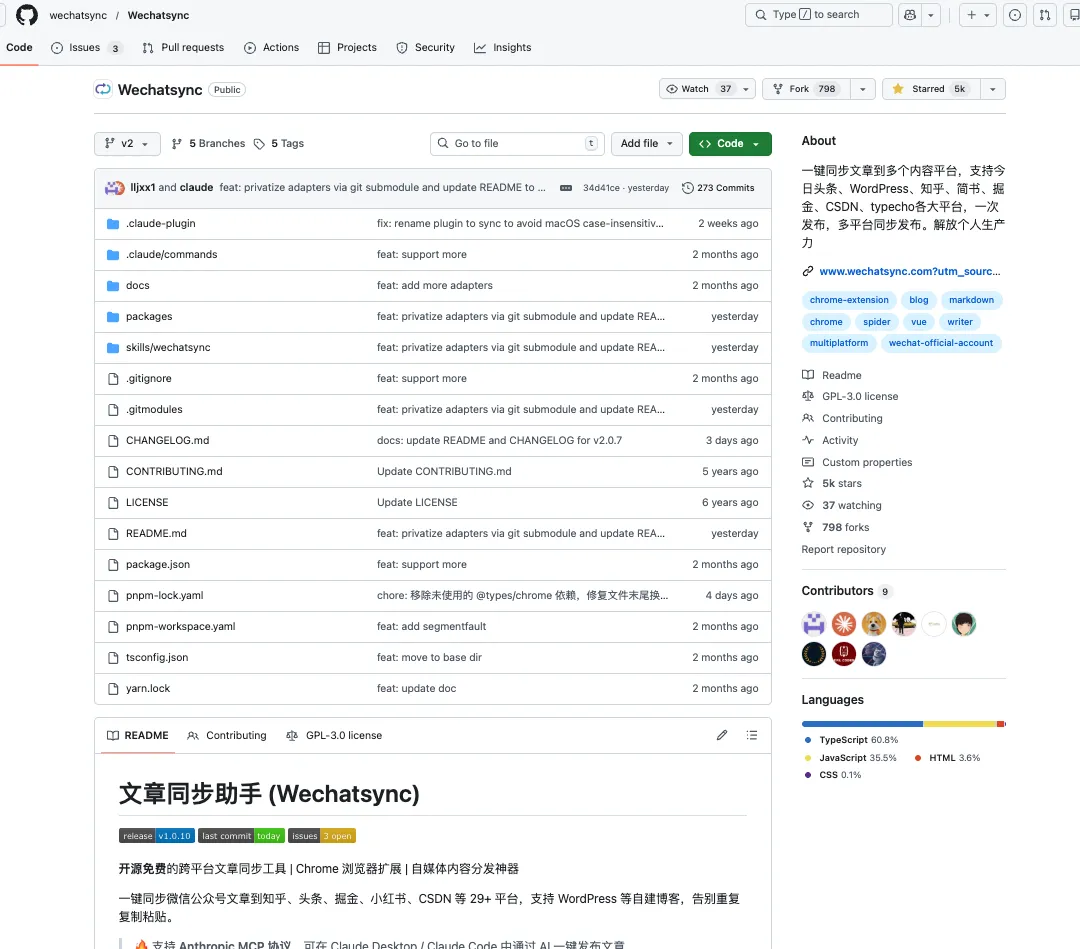The image size is (1080, 949).
Task: Open the 5 Tags link
Action: (x=279, y=143)
